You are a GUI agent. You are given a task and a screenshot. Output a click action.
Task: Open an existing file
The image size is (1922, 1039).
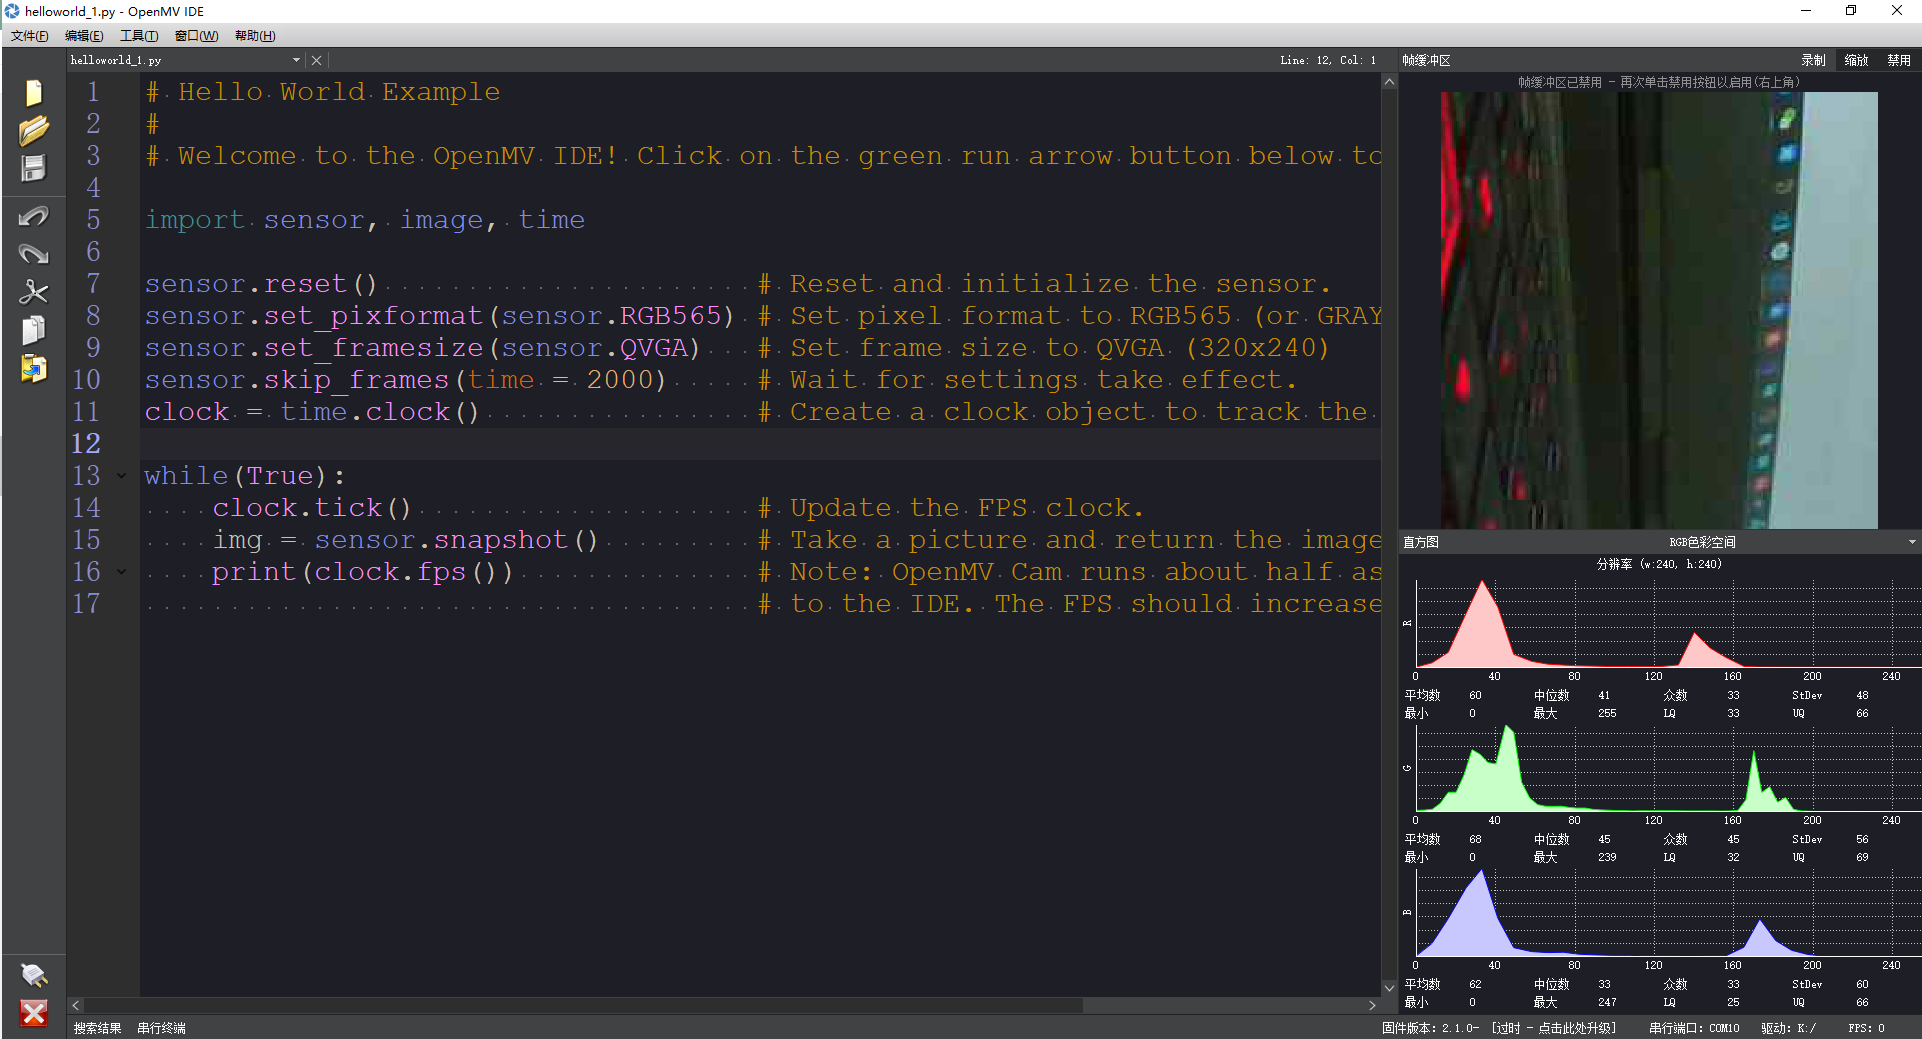coord(34,130)
